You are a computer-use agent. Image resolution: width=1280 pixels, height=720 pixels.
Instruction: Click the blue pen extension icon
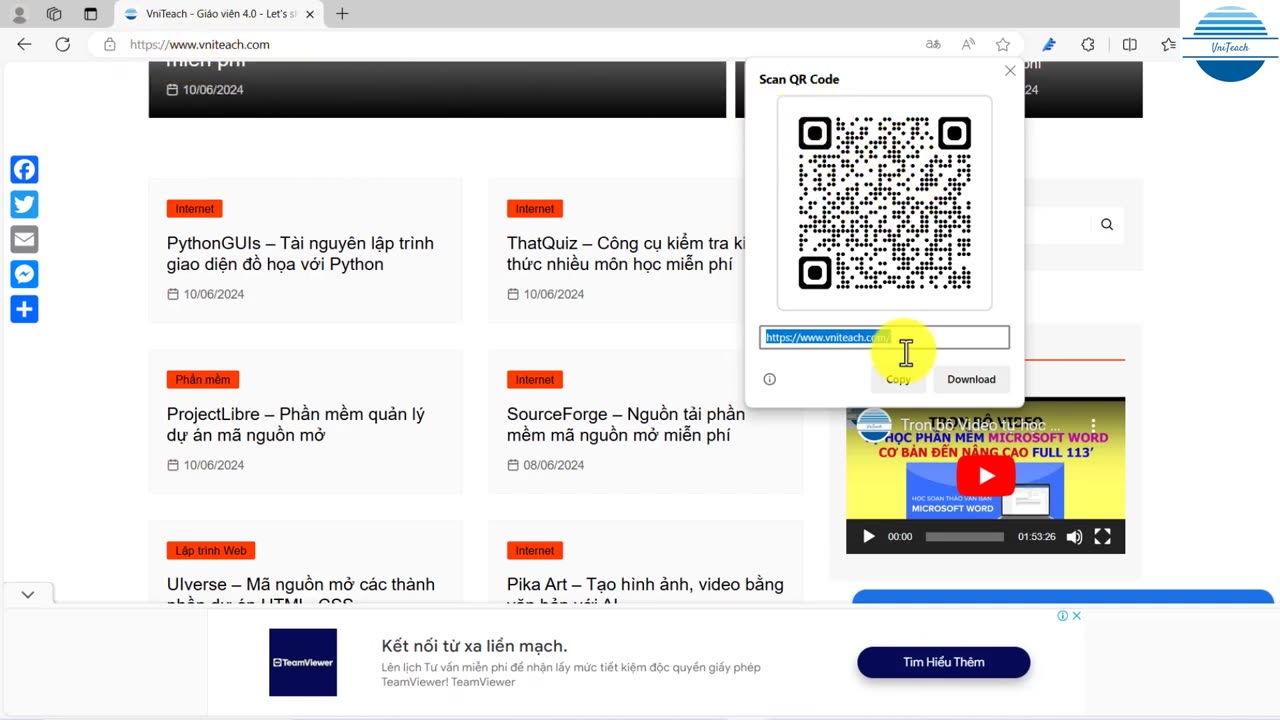pos(1049,44)
